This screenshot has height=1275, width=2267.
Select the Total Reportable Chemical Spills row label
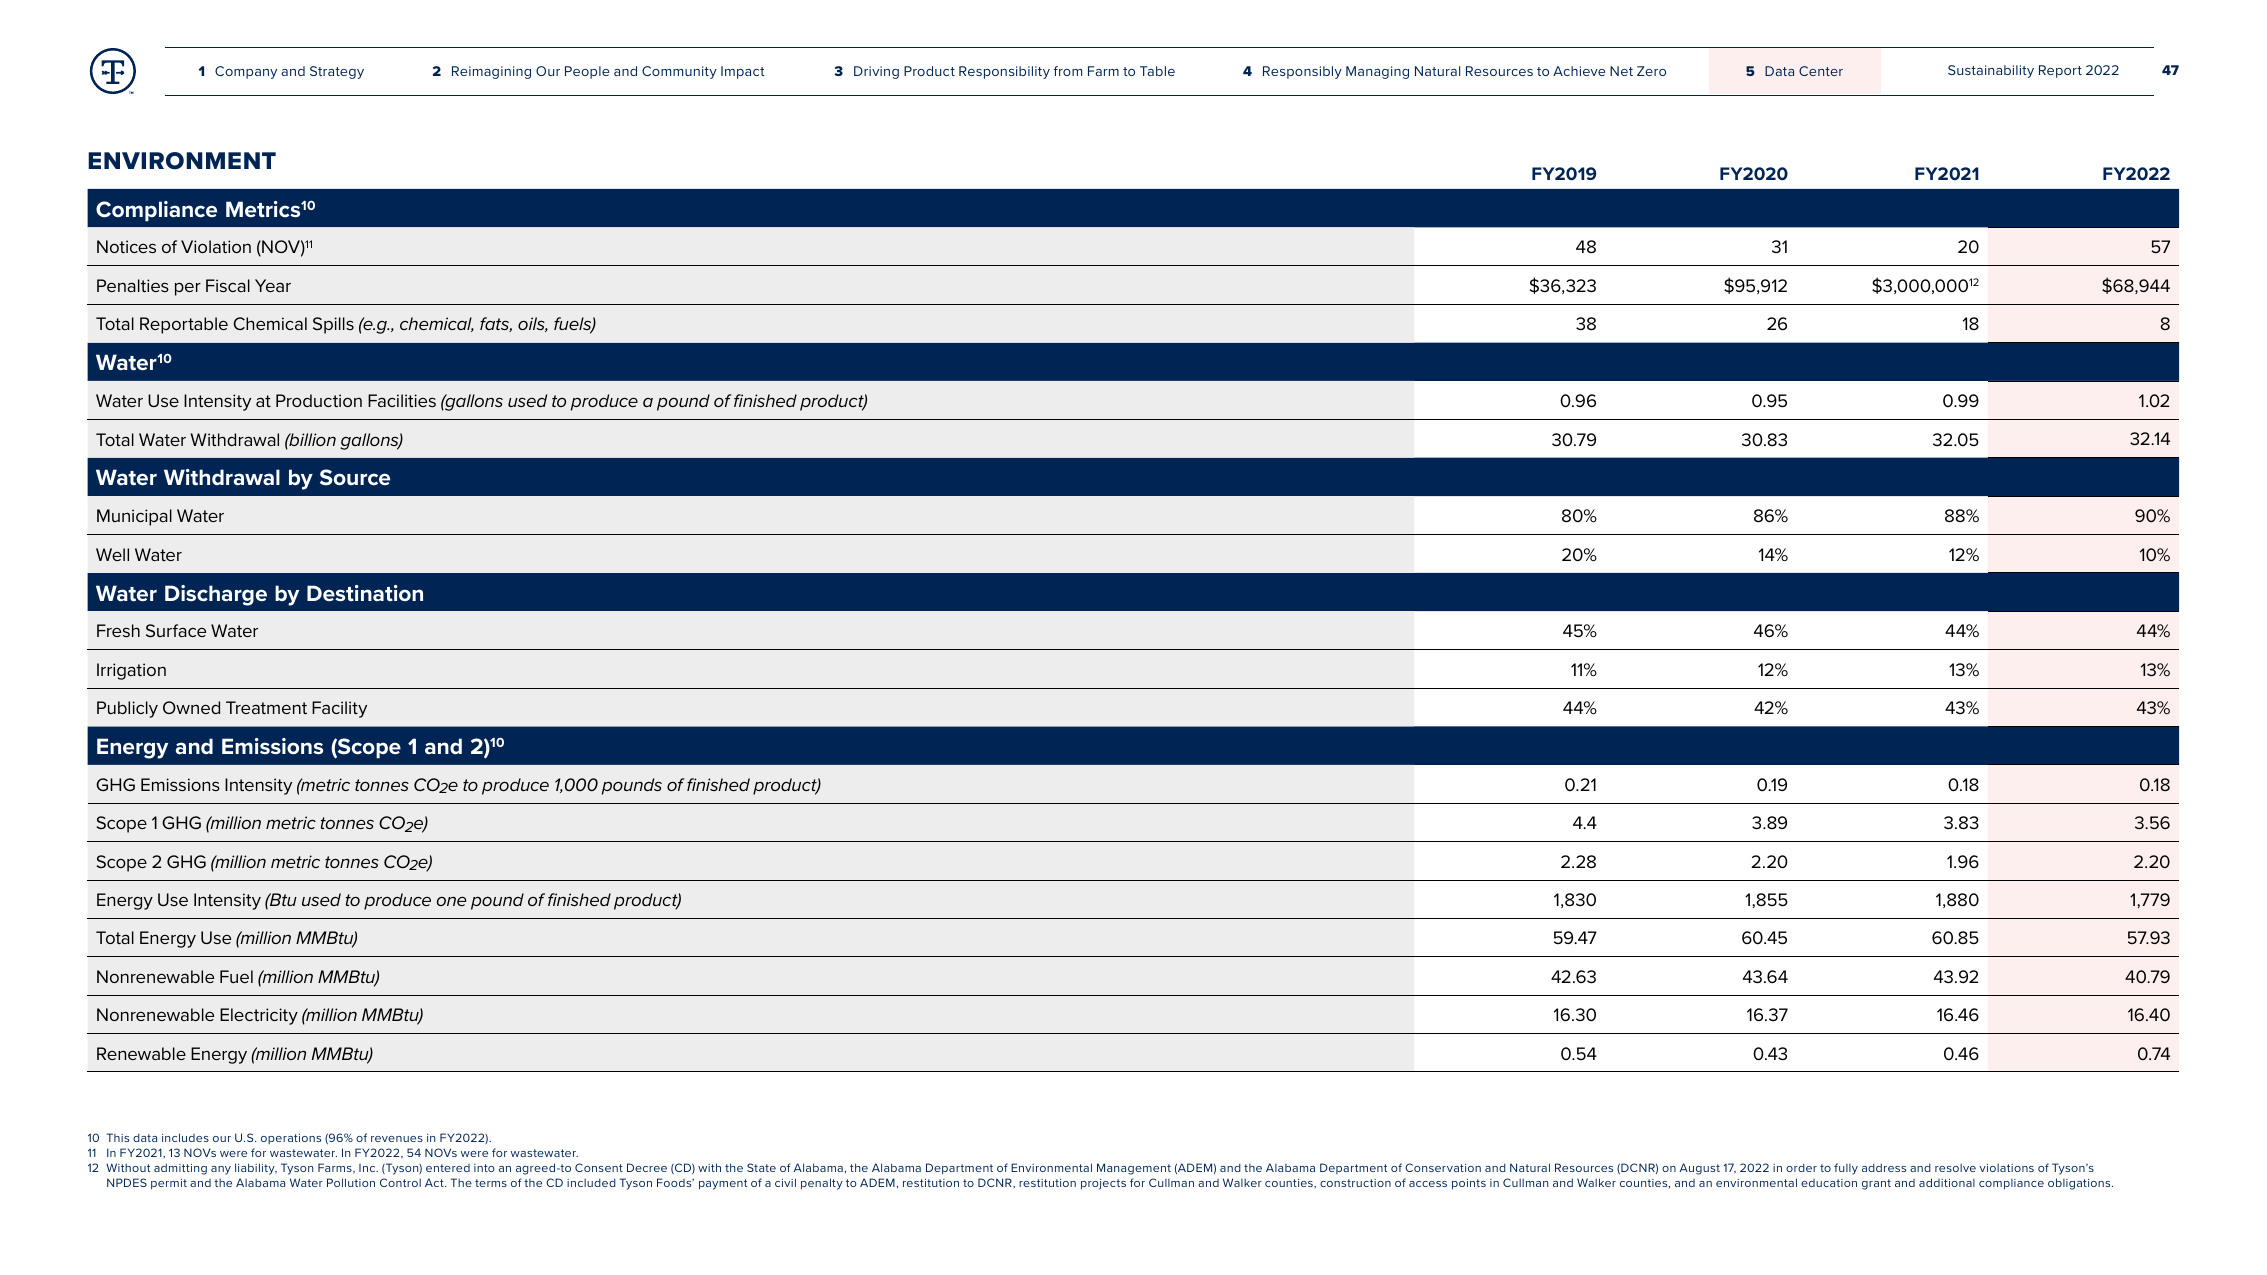(x=346, y=324)
